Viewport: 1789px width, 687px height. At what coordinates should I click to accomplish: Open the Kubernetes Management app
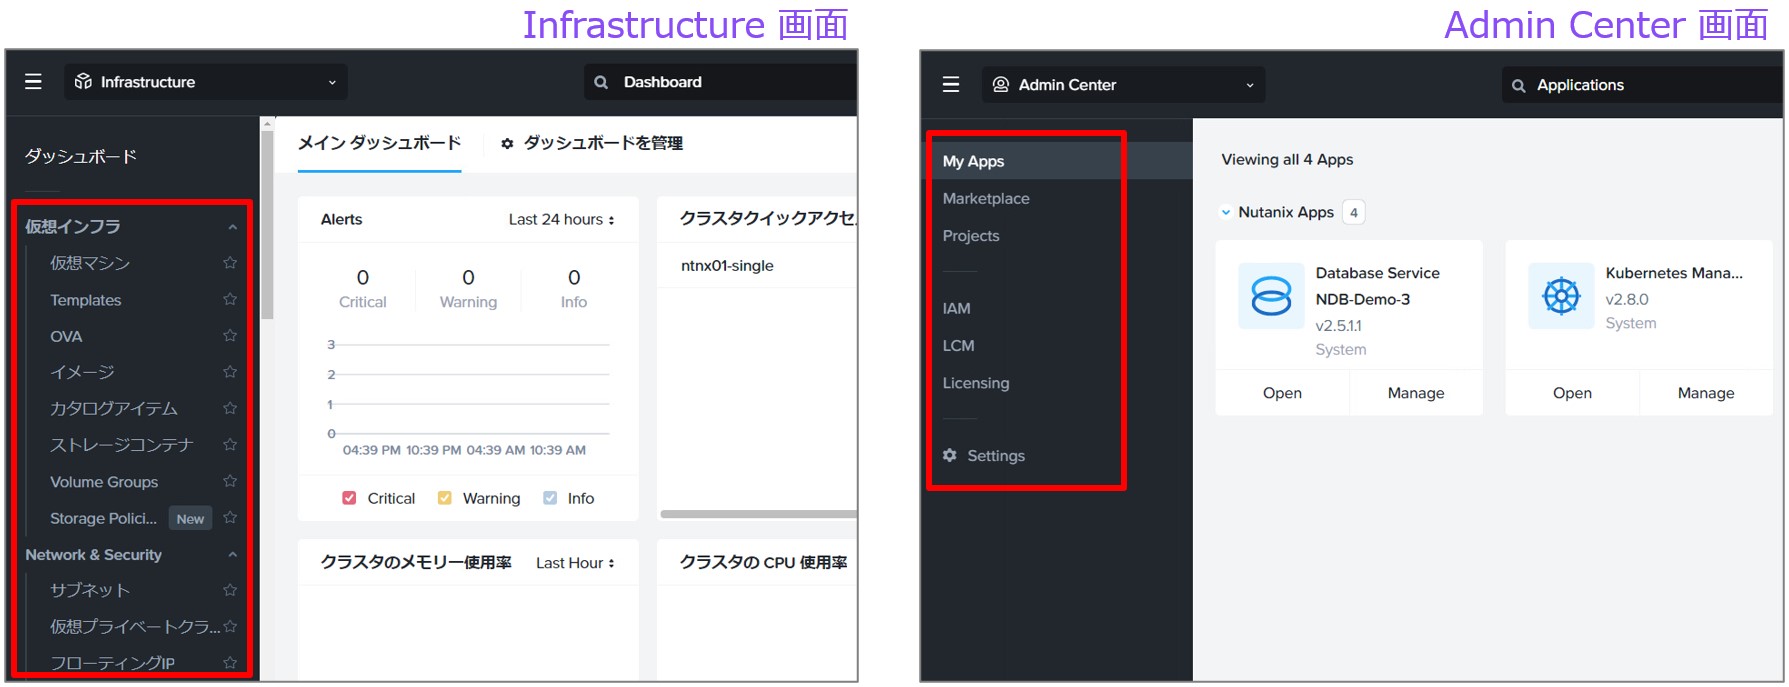(1572, 393)
